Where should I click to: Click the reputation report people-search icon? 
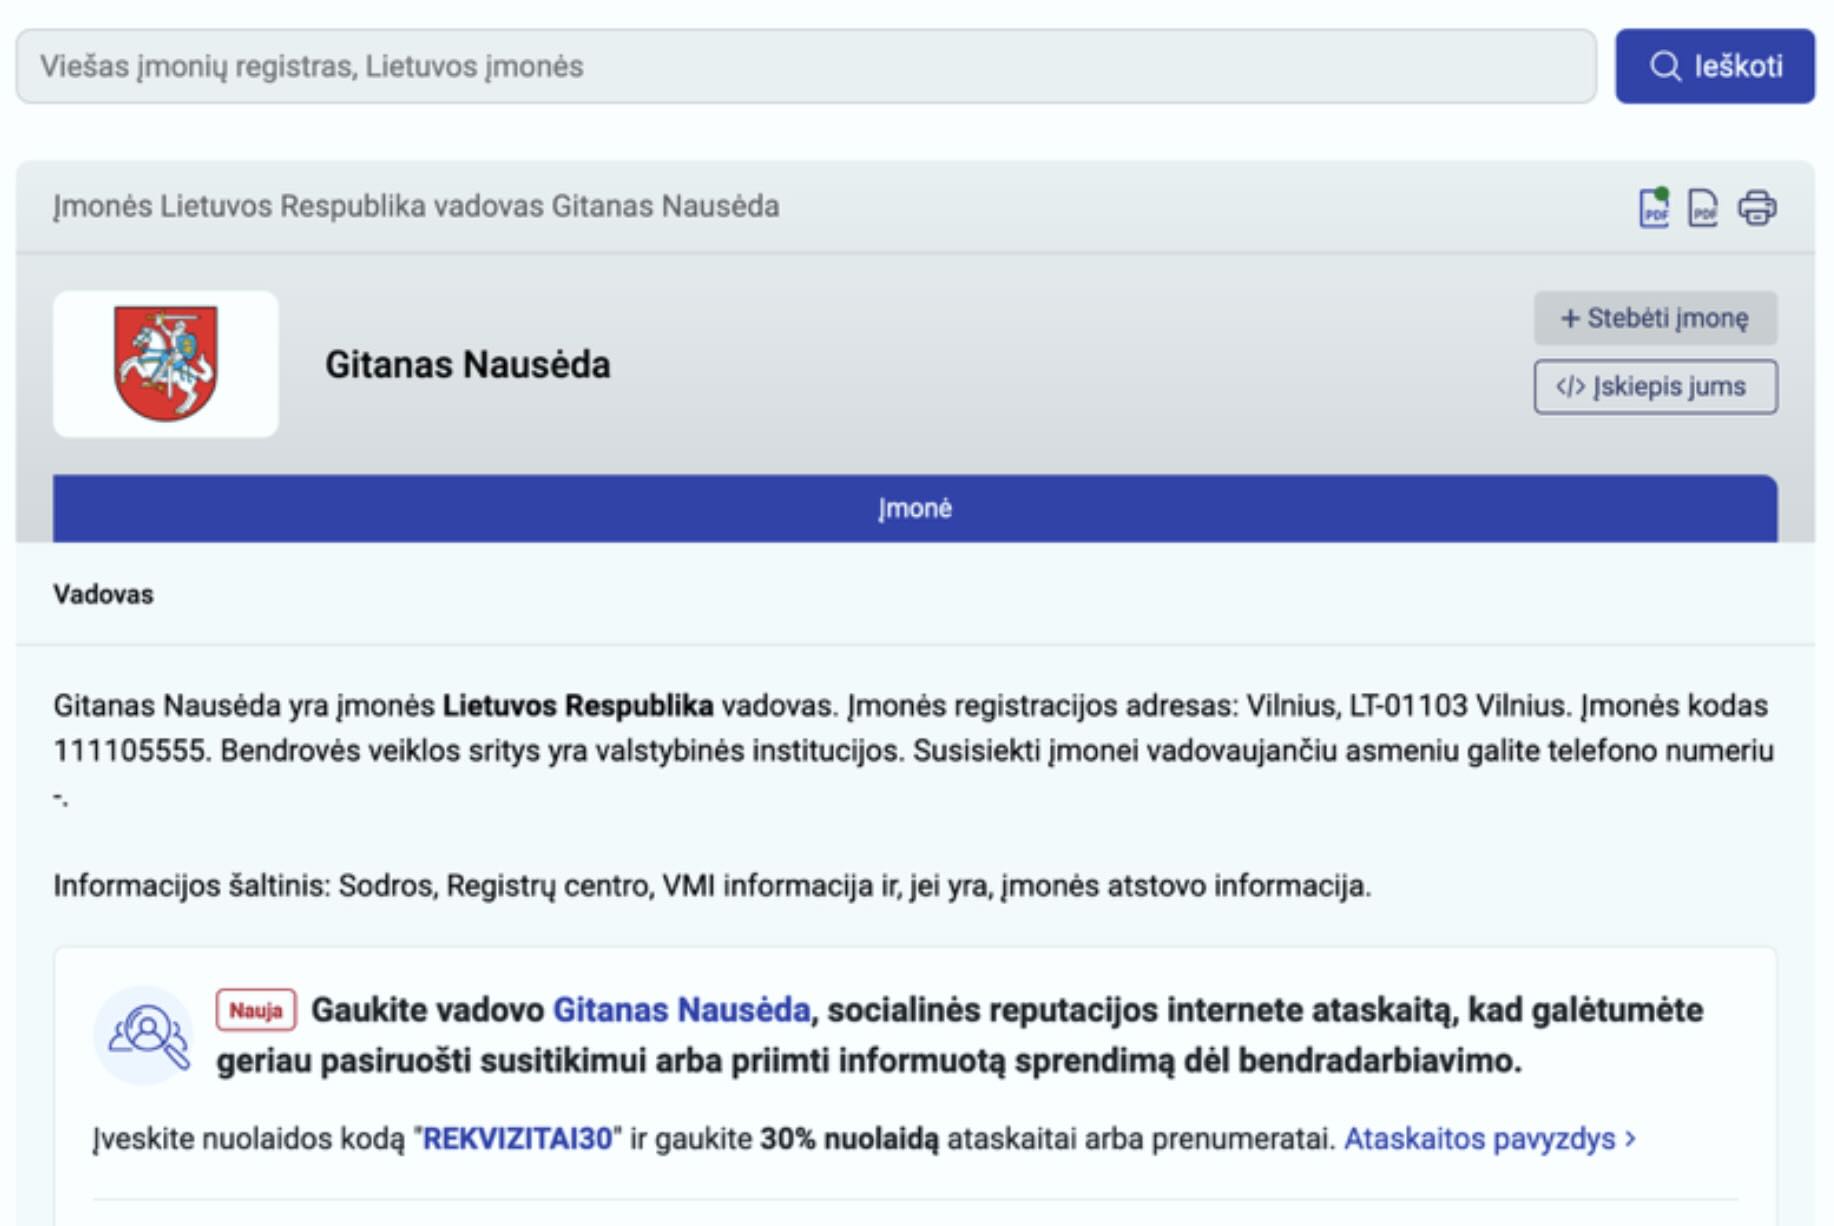click(x=146, y=1034)
